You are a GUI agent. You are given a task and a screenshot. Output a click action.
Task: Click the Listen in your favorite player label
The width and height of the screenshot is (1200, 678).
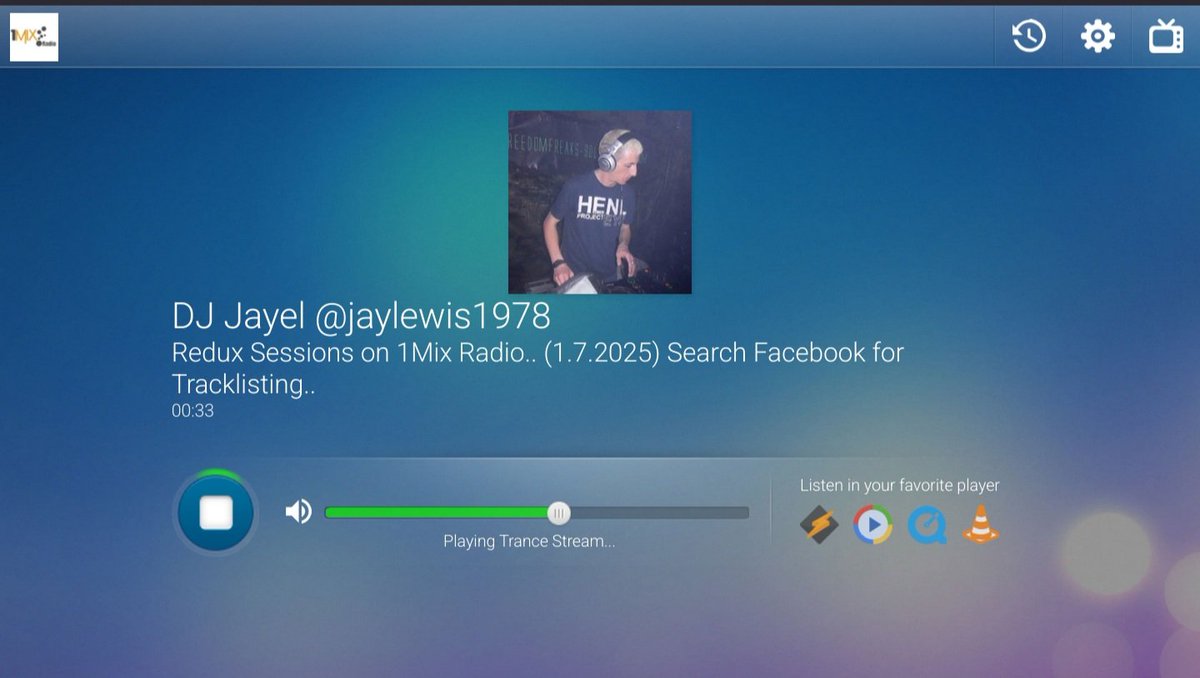(900, 485)
